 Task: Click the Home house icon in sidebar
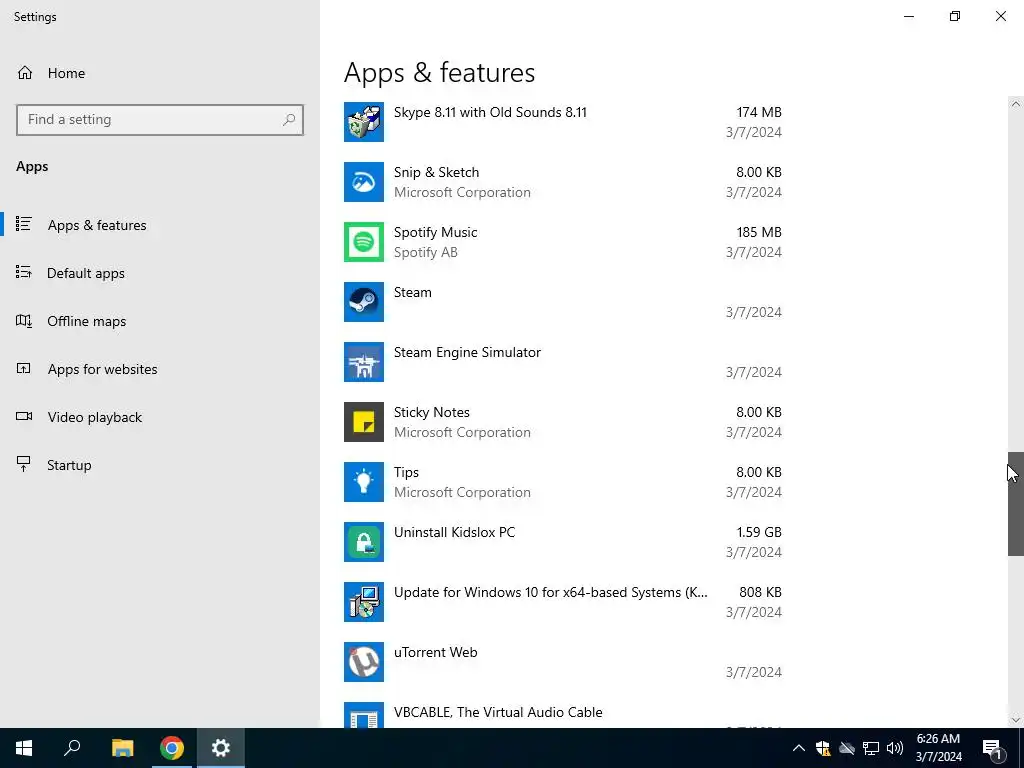coord(25,73)
